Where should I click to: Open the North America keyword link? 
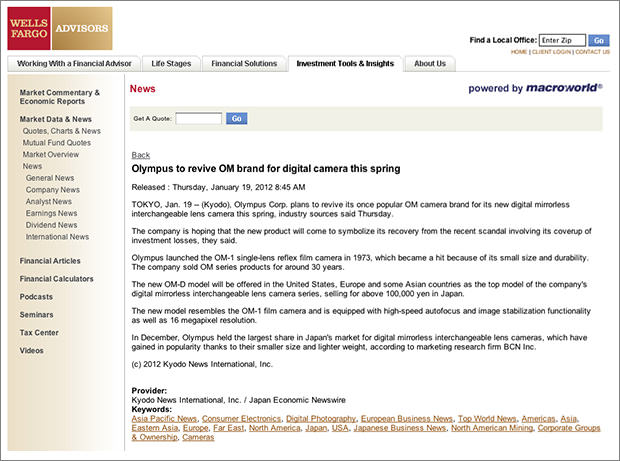coord(274,428)
